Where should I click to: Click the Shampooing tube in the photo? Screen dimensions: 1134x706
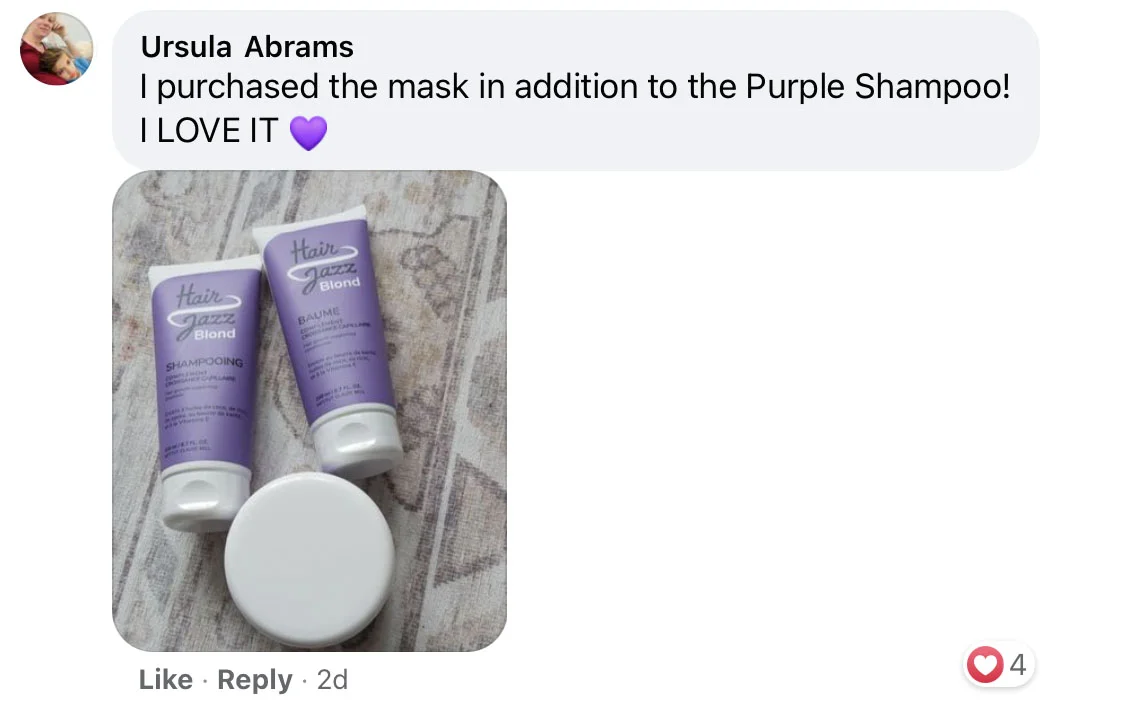pyautogui.click(x=206, y=394)
